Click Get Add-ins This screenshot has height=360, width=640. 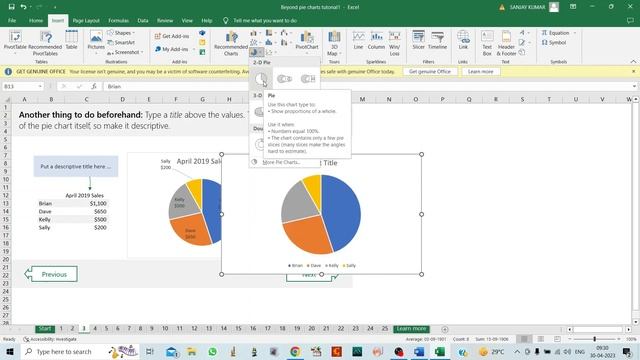click(172, 36)
